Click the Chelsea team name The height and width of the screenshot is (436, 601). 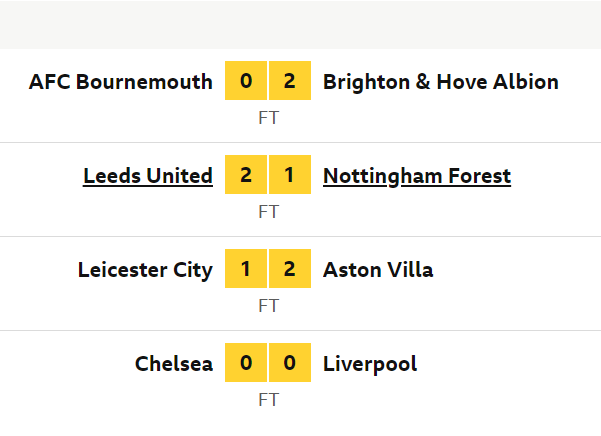click(174, 364)
